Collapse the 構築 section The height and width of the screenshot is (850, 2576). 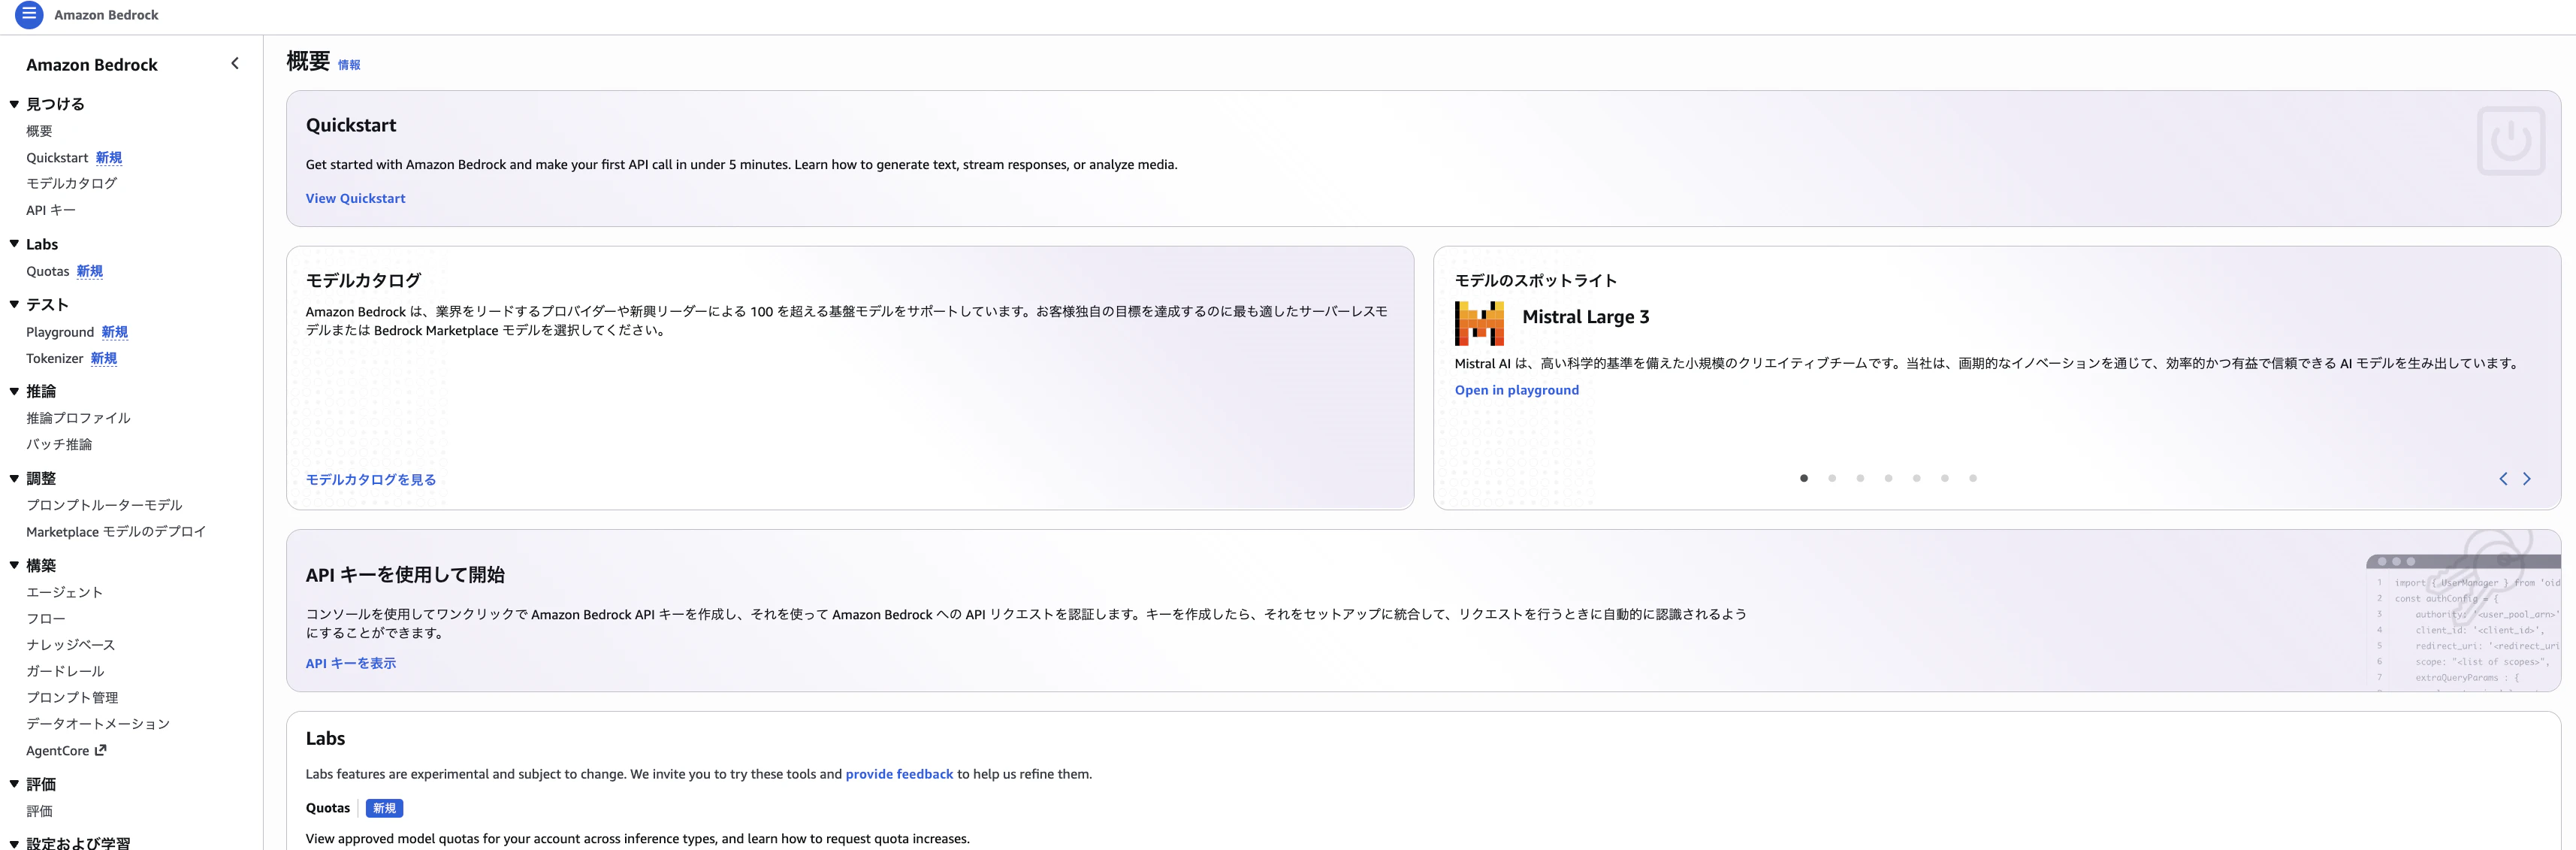pos(14,565)
